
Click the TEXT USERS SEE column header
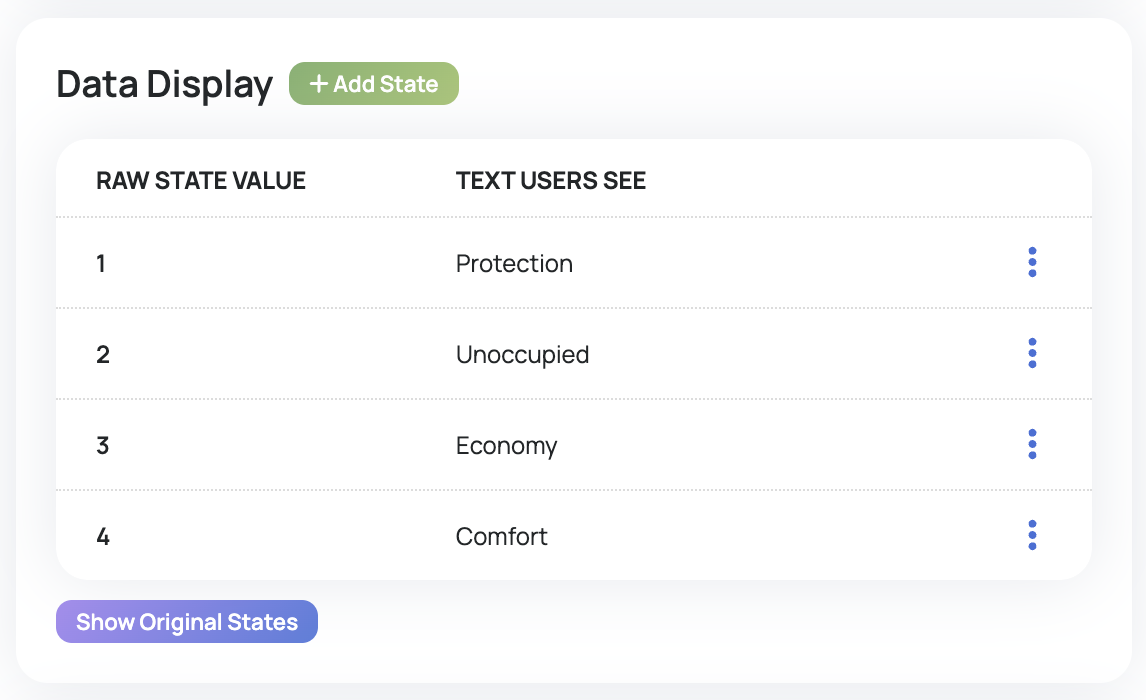551,181
